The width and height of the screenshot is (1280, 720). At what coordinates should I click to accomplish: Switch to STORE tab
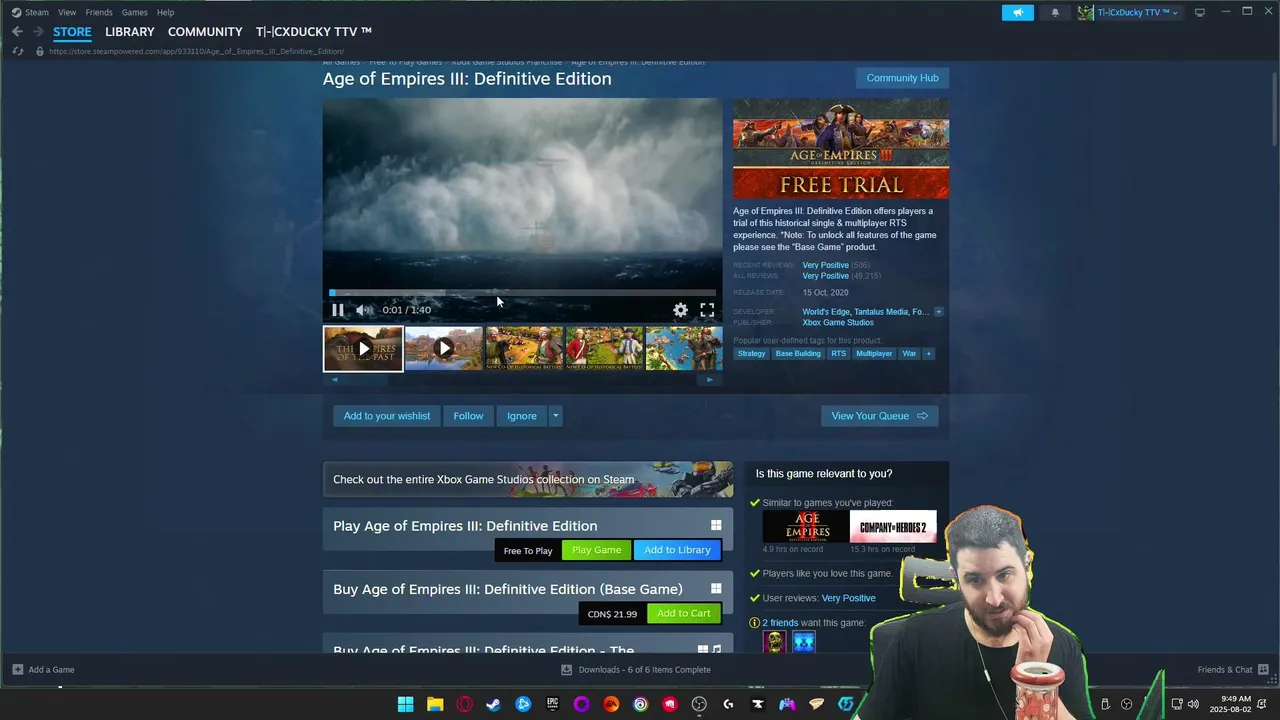click(x=72, y=32)
